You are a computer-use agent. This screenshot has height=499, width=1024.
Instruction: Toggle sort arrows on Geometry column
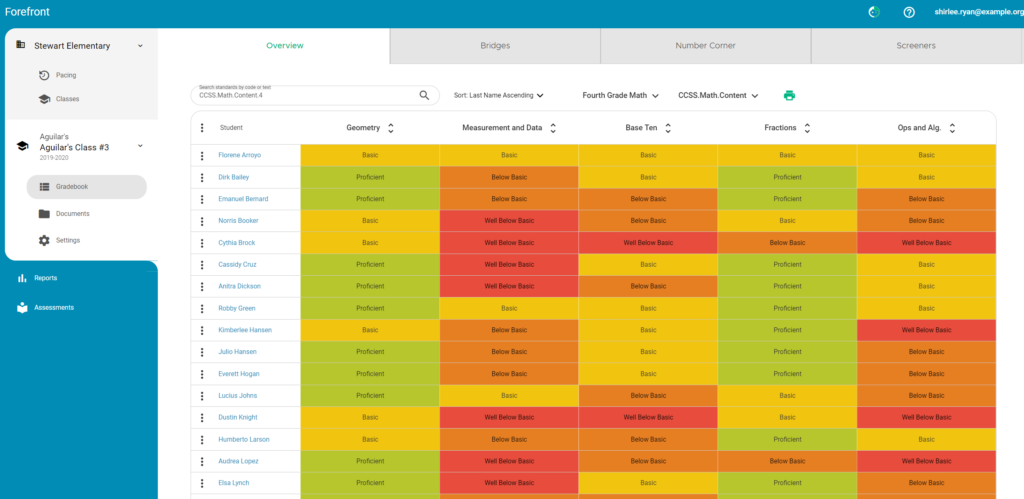(x=391, y=128)
